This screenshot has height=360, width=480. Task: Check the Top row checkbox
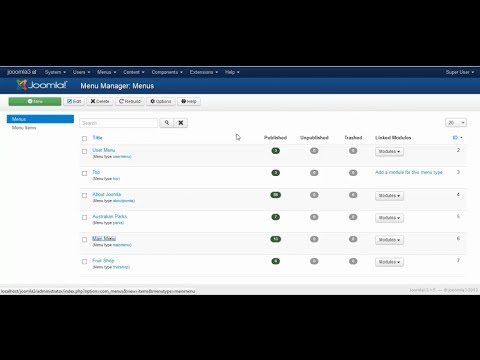[84, 173]
